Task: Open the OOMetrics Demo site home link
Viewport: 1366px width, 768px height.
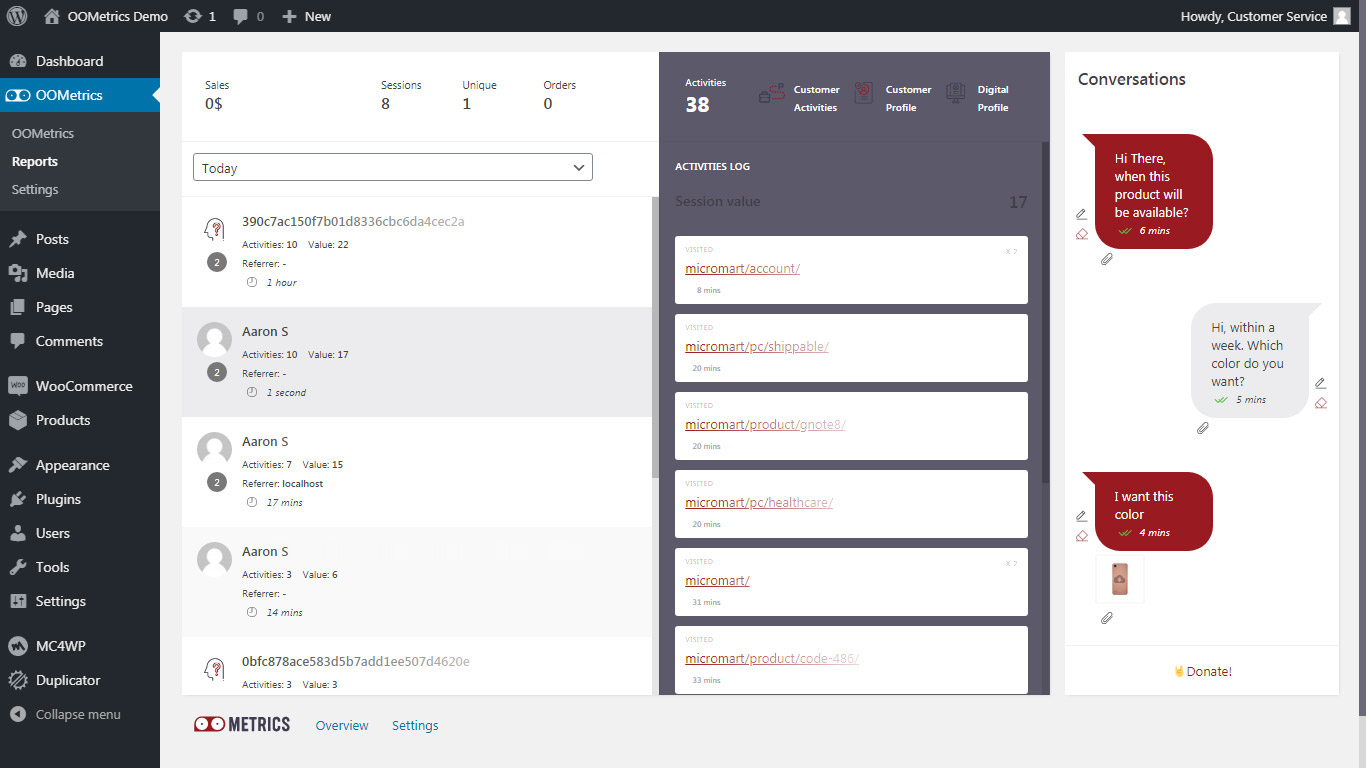Action: (x=106, y=16)
